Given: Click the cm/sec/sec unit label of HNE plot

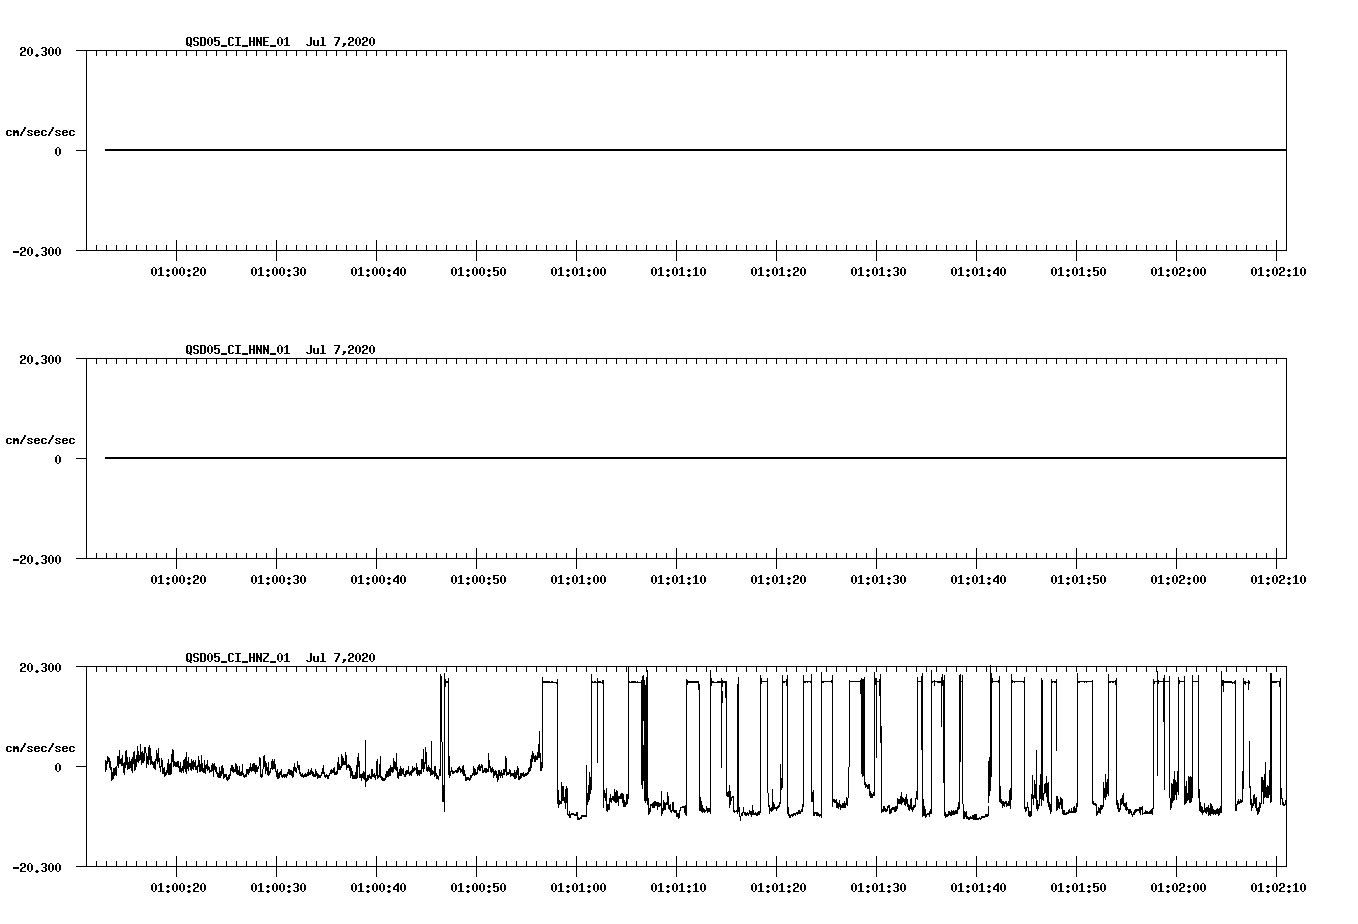Looking at the screenshot, I should point(40,132).
